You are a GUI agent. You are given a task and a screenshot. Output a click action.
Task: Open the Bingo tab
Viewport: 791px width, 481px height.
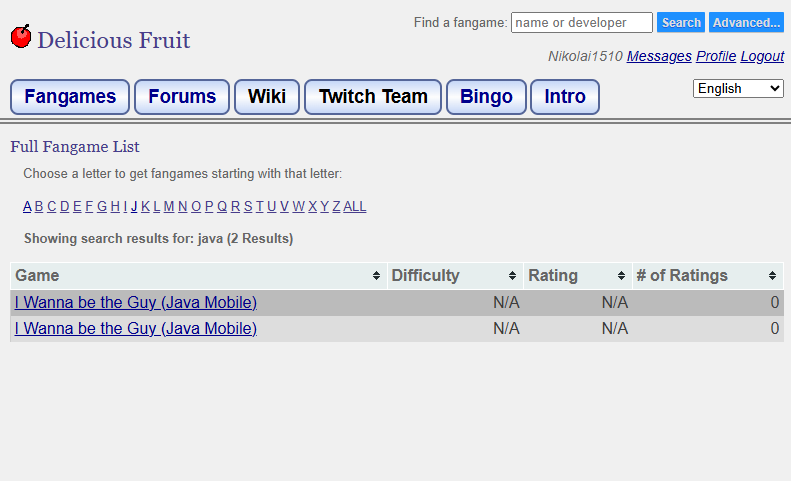[x=486, y=97]
